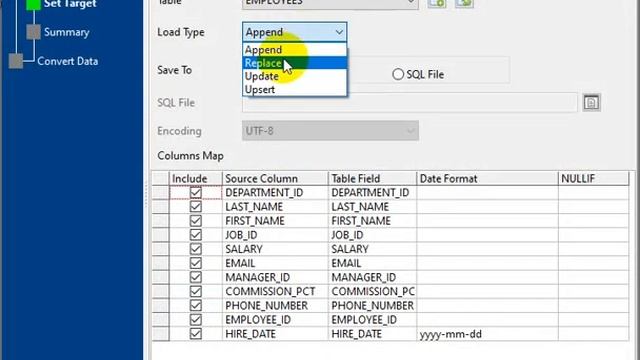Select the COMMISSION_PCT source column cell

(x=275, y=291)
